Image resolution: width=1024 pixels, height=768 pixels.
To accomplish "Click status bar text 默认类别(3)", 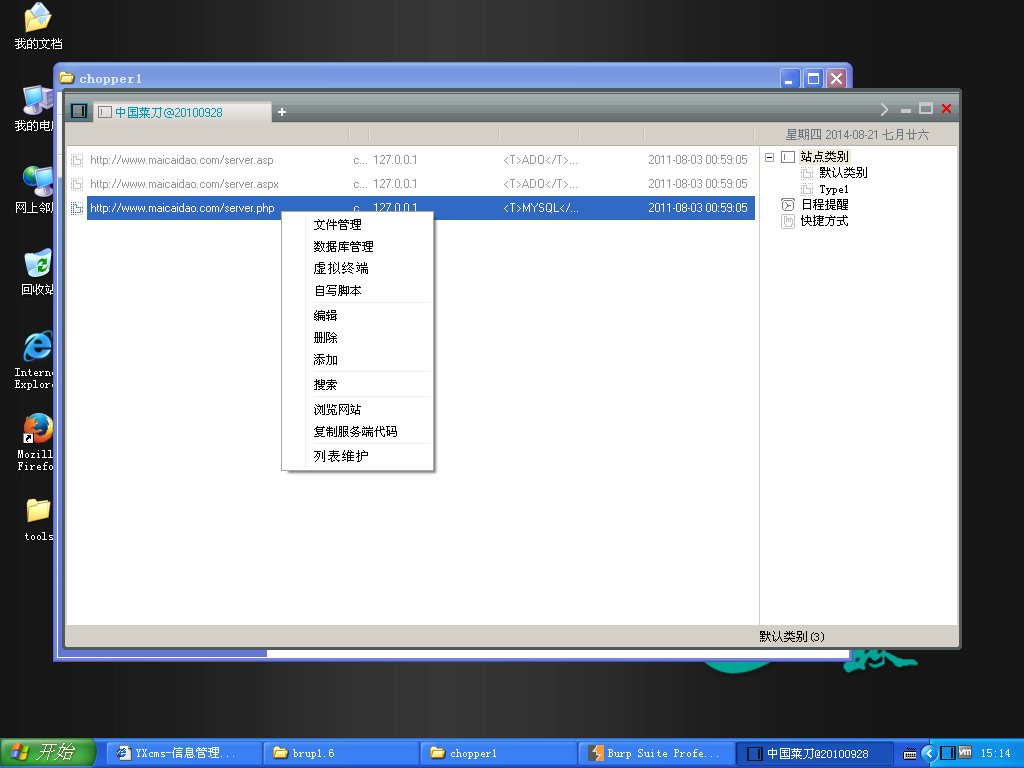I will click(x=792, y=636).
